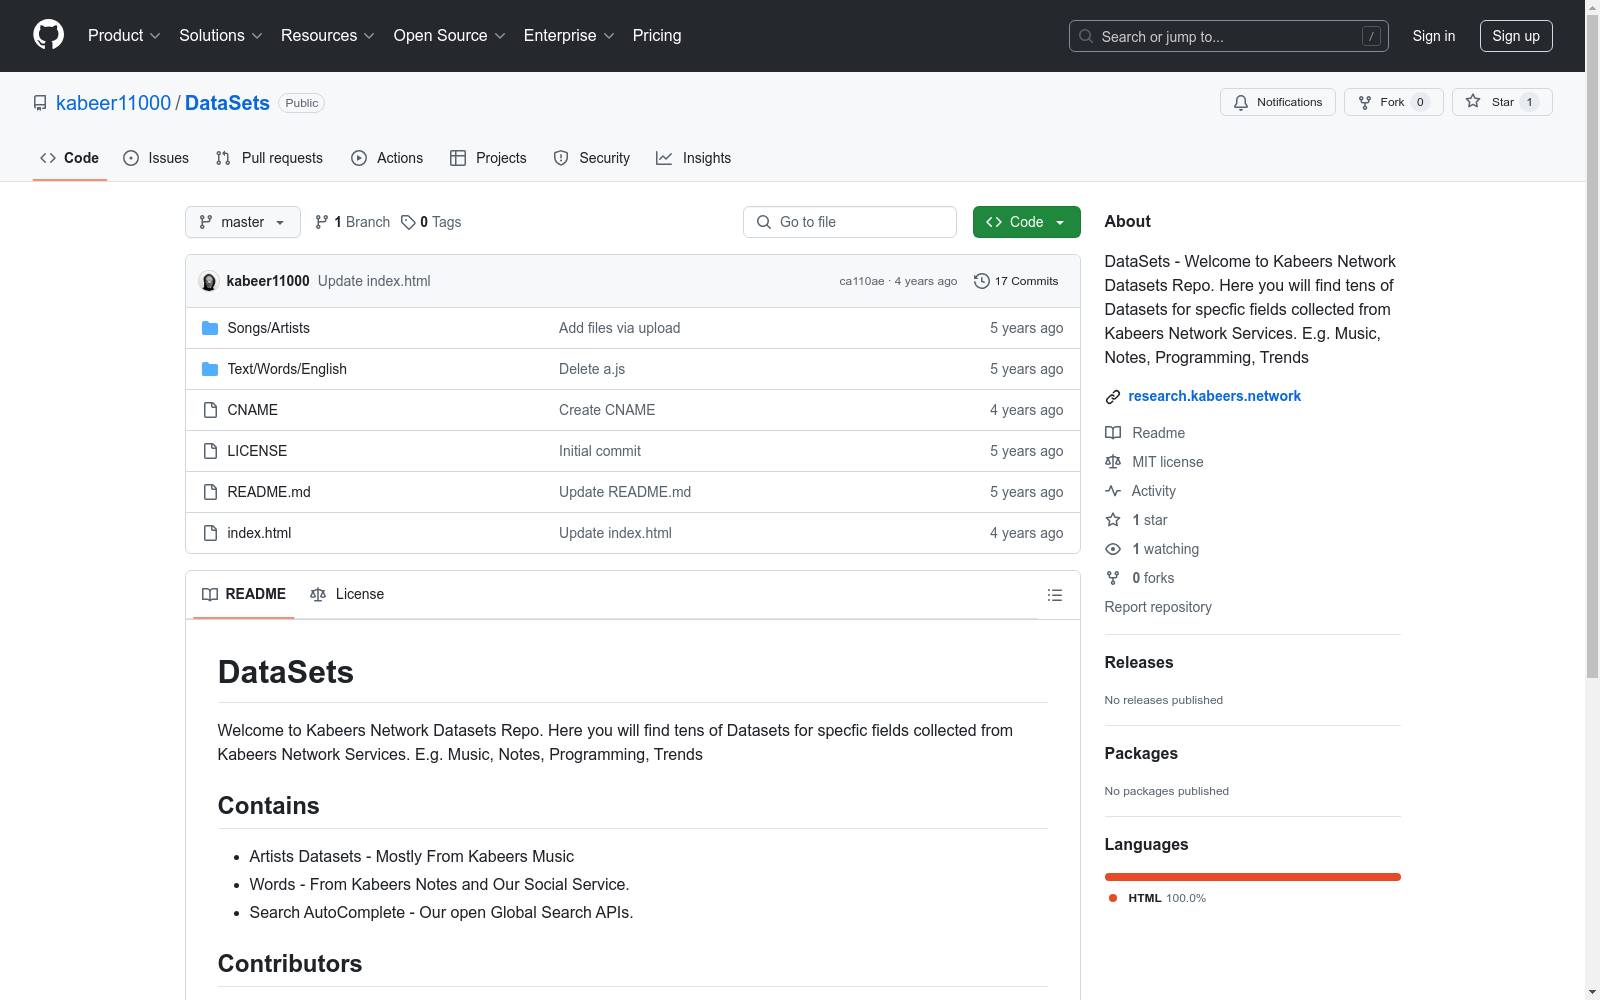Switch to the Actions tab
The image size is (1600, 1000).
[387, 158]
